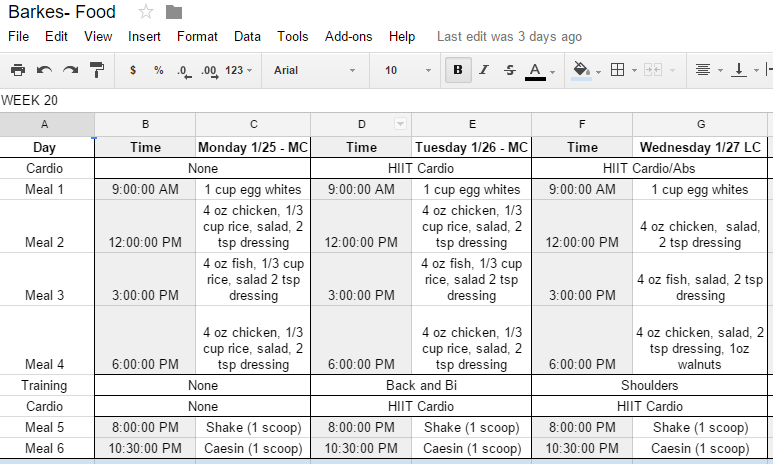
Task: Open the font size 10 dropdown
Action: pos(408,70)
